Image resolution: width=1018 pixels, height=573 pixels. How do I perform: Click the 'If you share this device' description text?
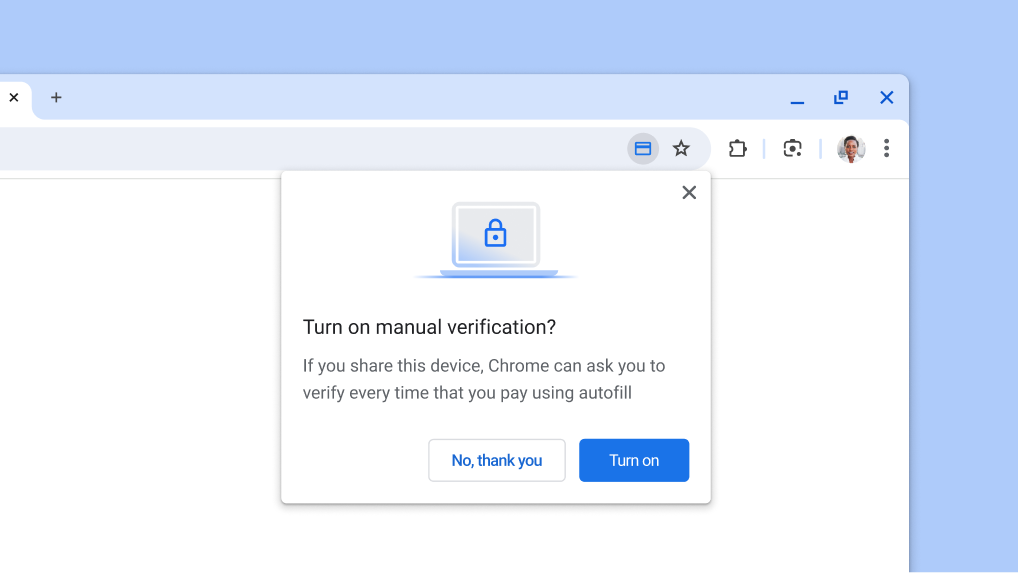pos(484,379)
